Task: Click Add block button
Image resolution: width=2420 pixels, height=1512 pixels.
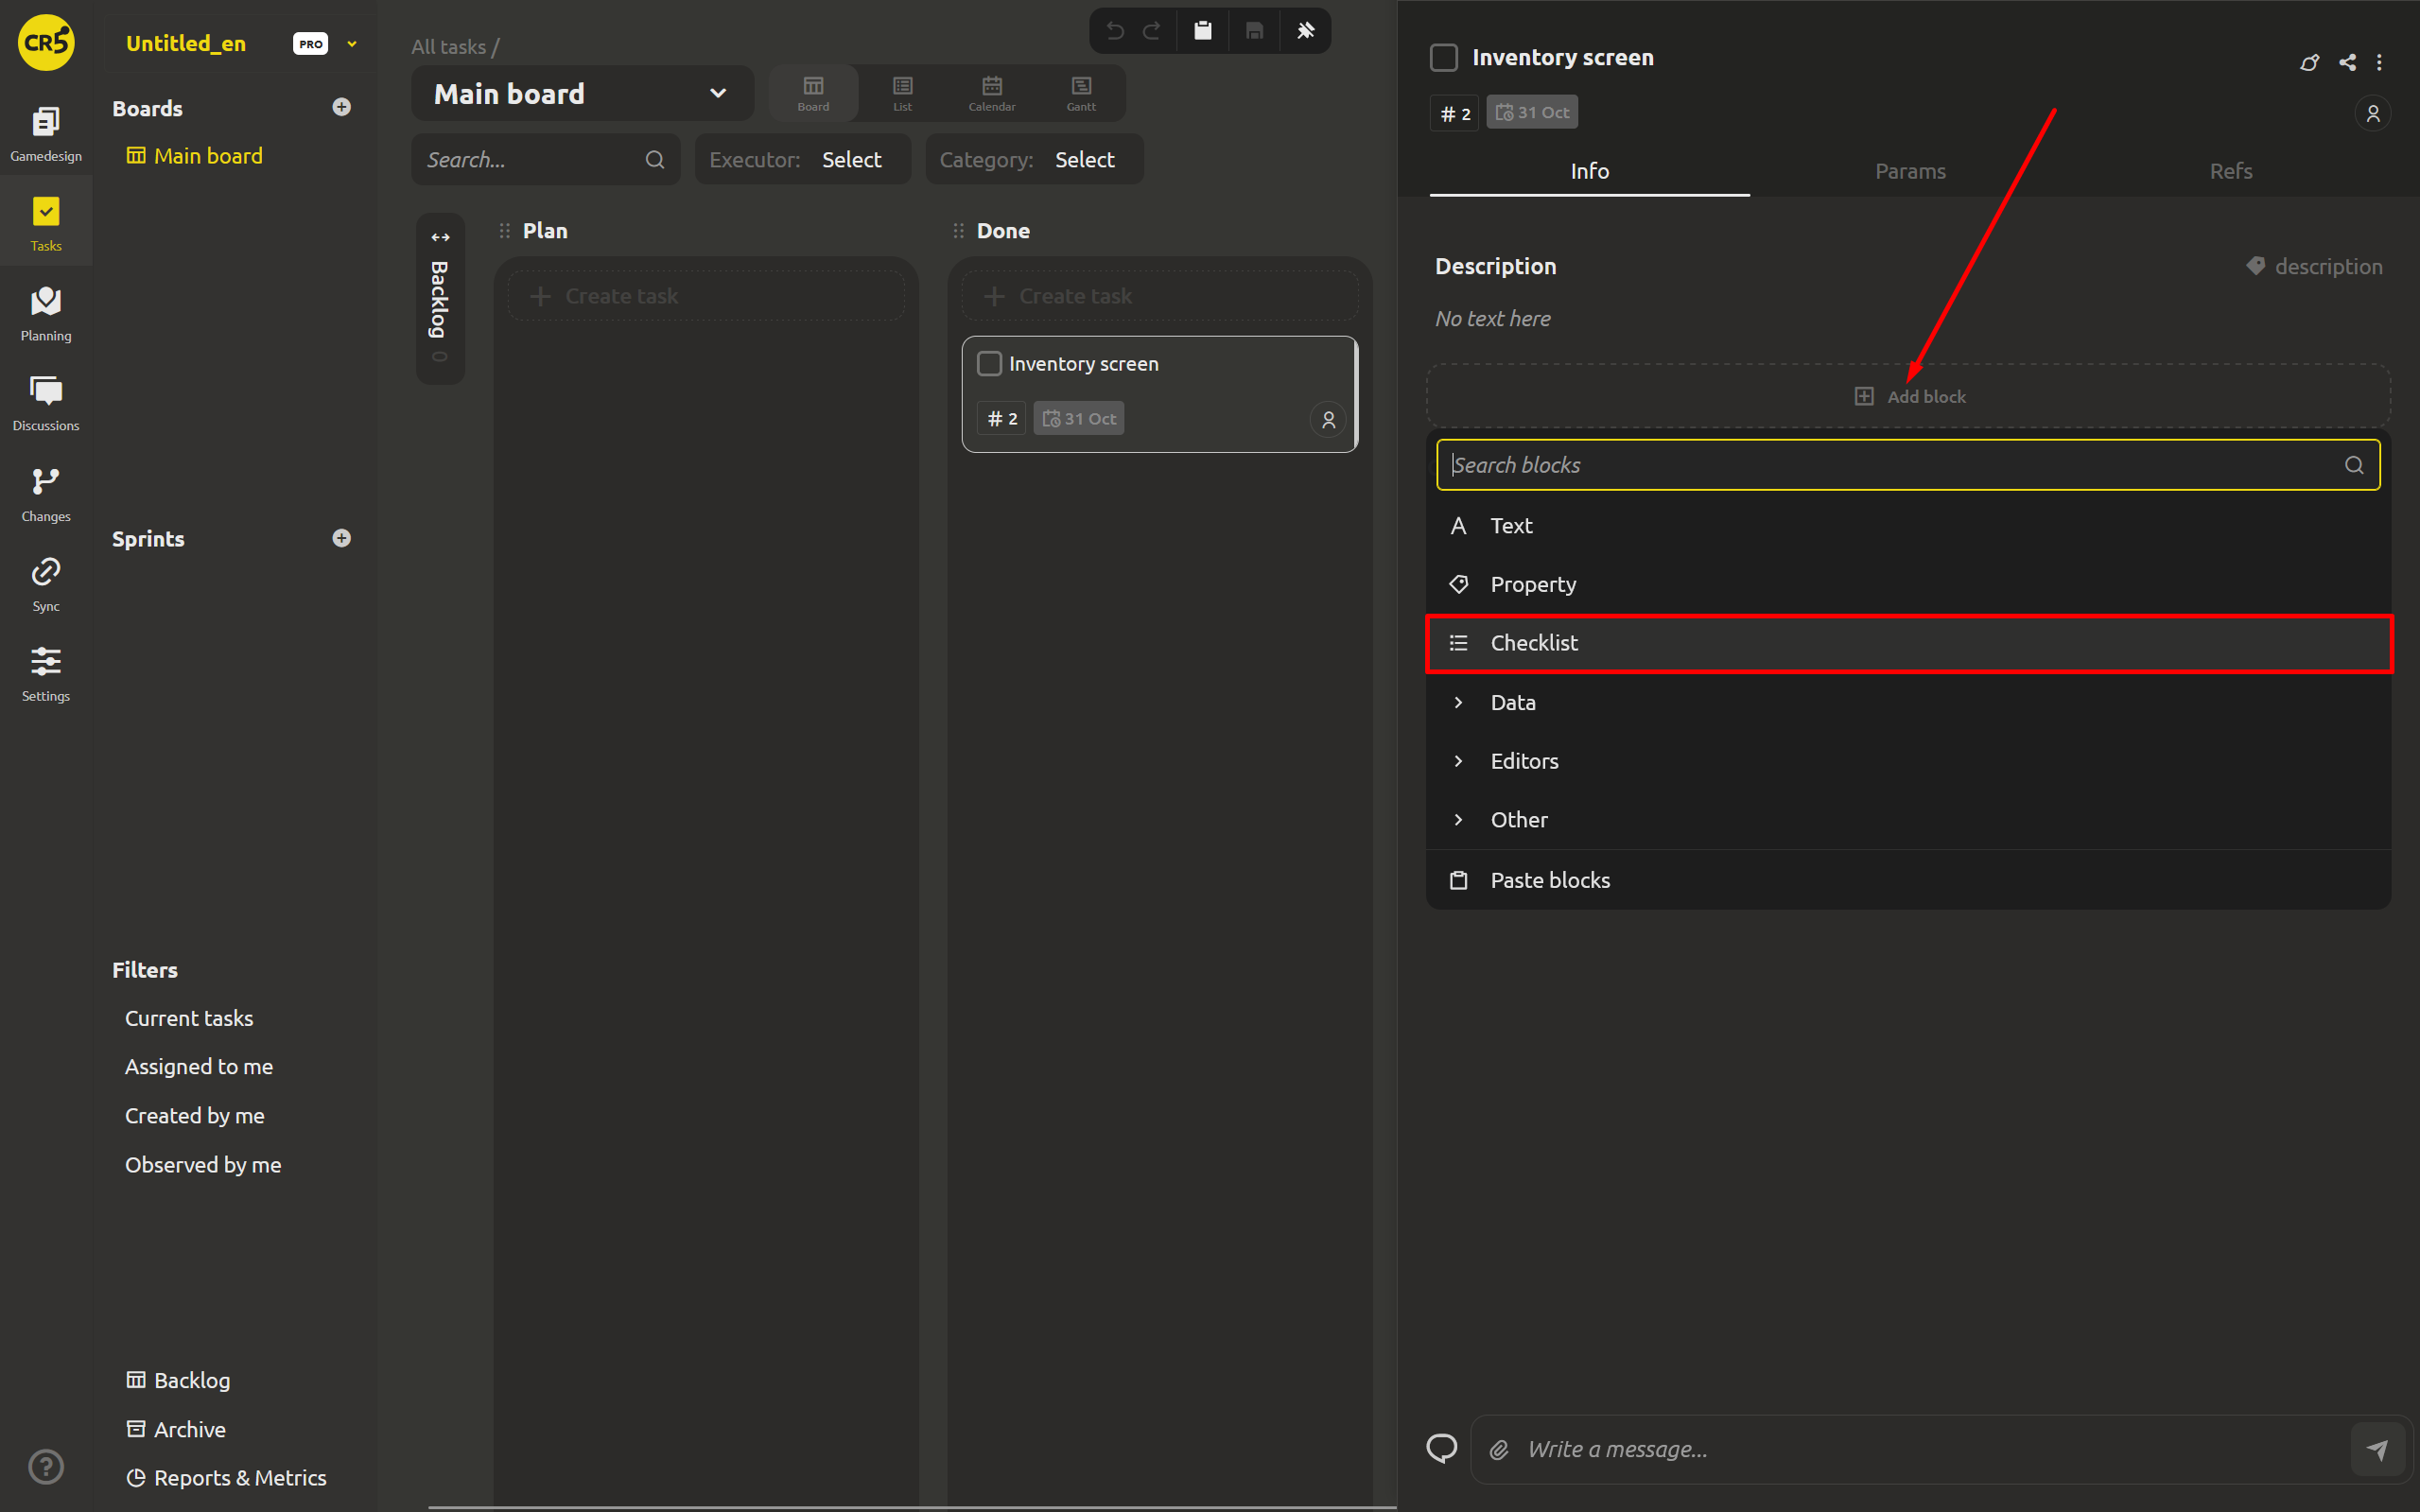Action: click(1908, 396)
